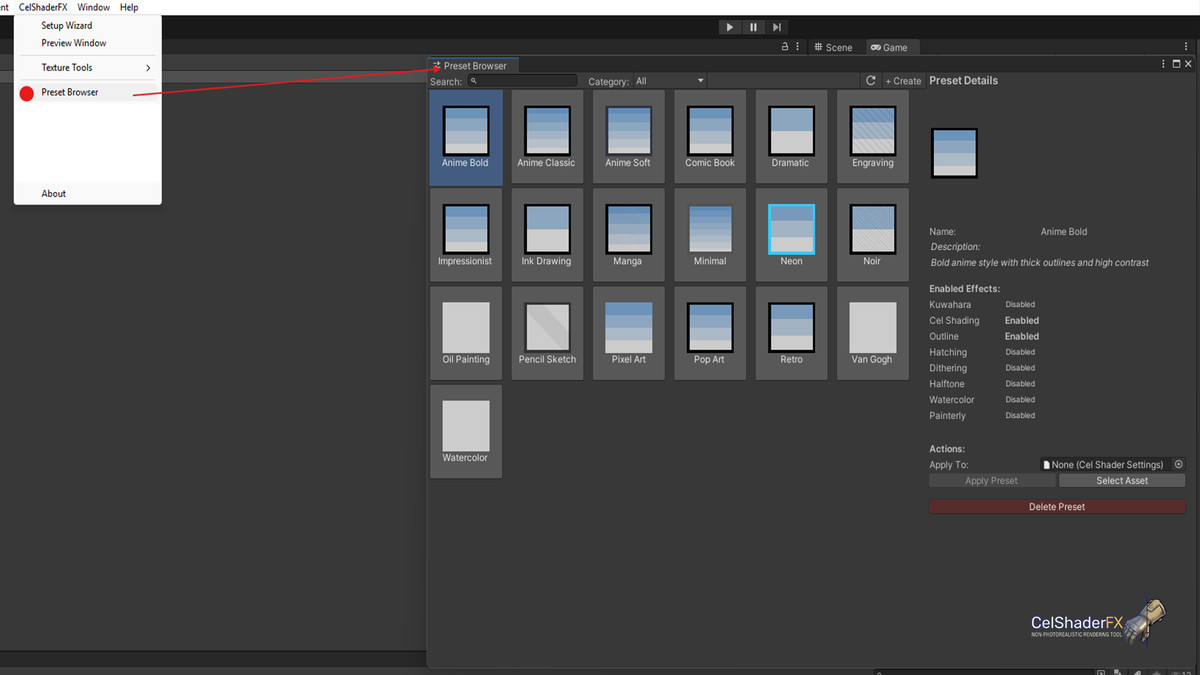Pick the Van Gogh preset
1200x675 pixels.
[873, 334]
